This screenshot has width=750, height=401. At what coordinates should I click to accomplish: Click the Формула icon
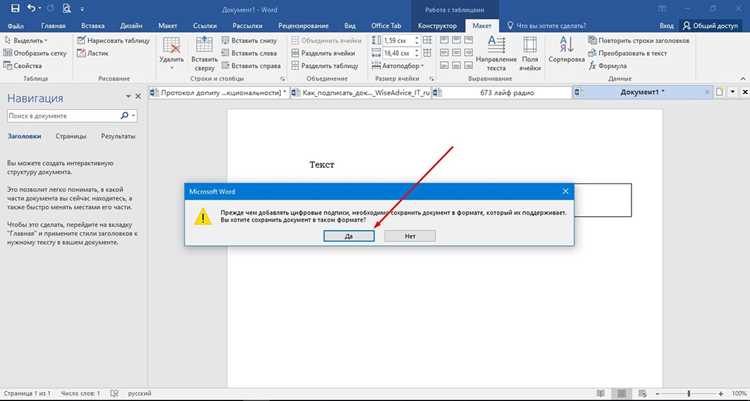click(x=593, y=66)
